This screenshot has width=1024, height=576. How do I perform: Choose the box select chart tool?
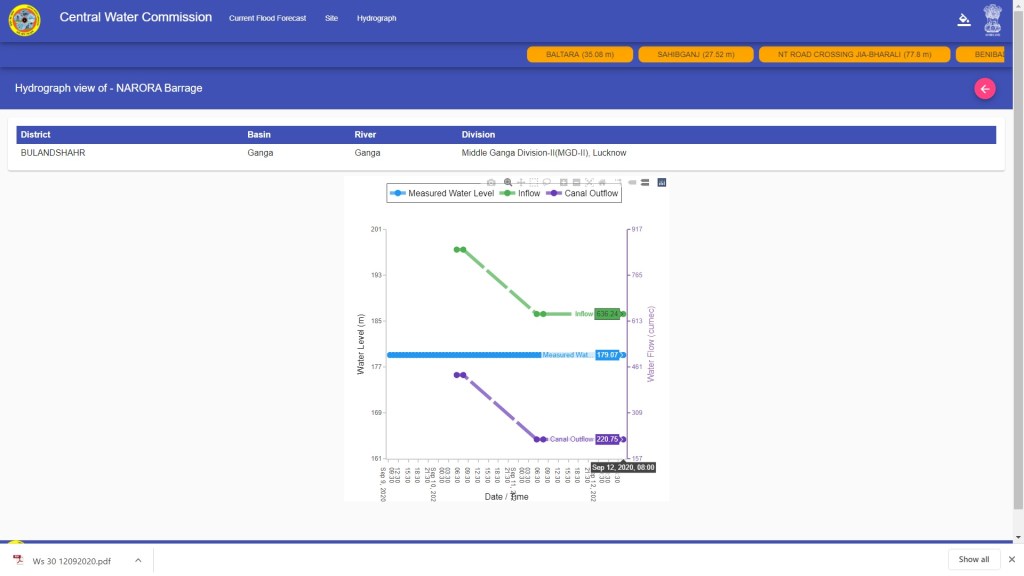pos(534,182)
